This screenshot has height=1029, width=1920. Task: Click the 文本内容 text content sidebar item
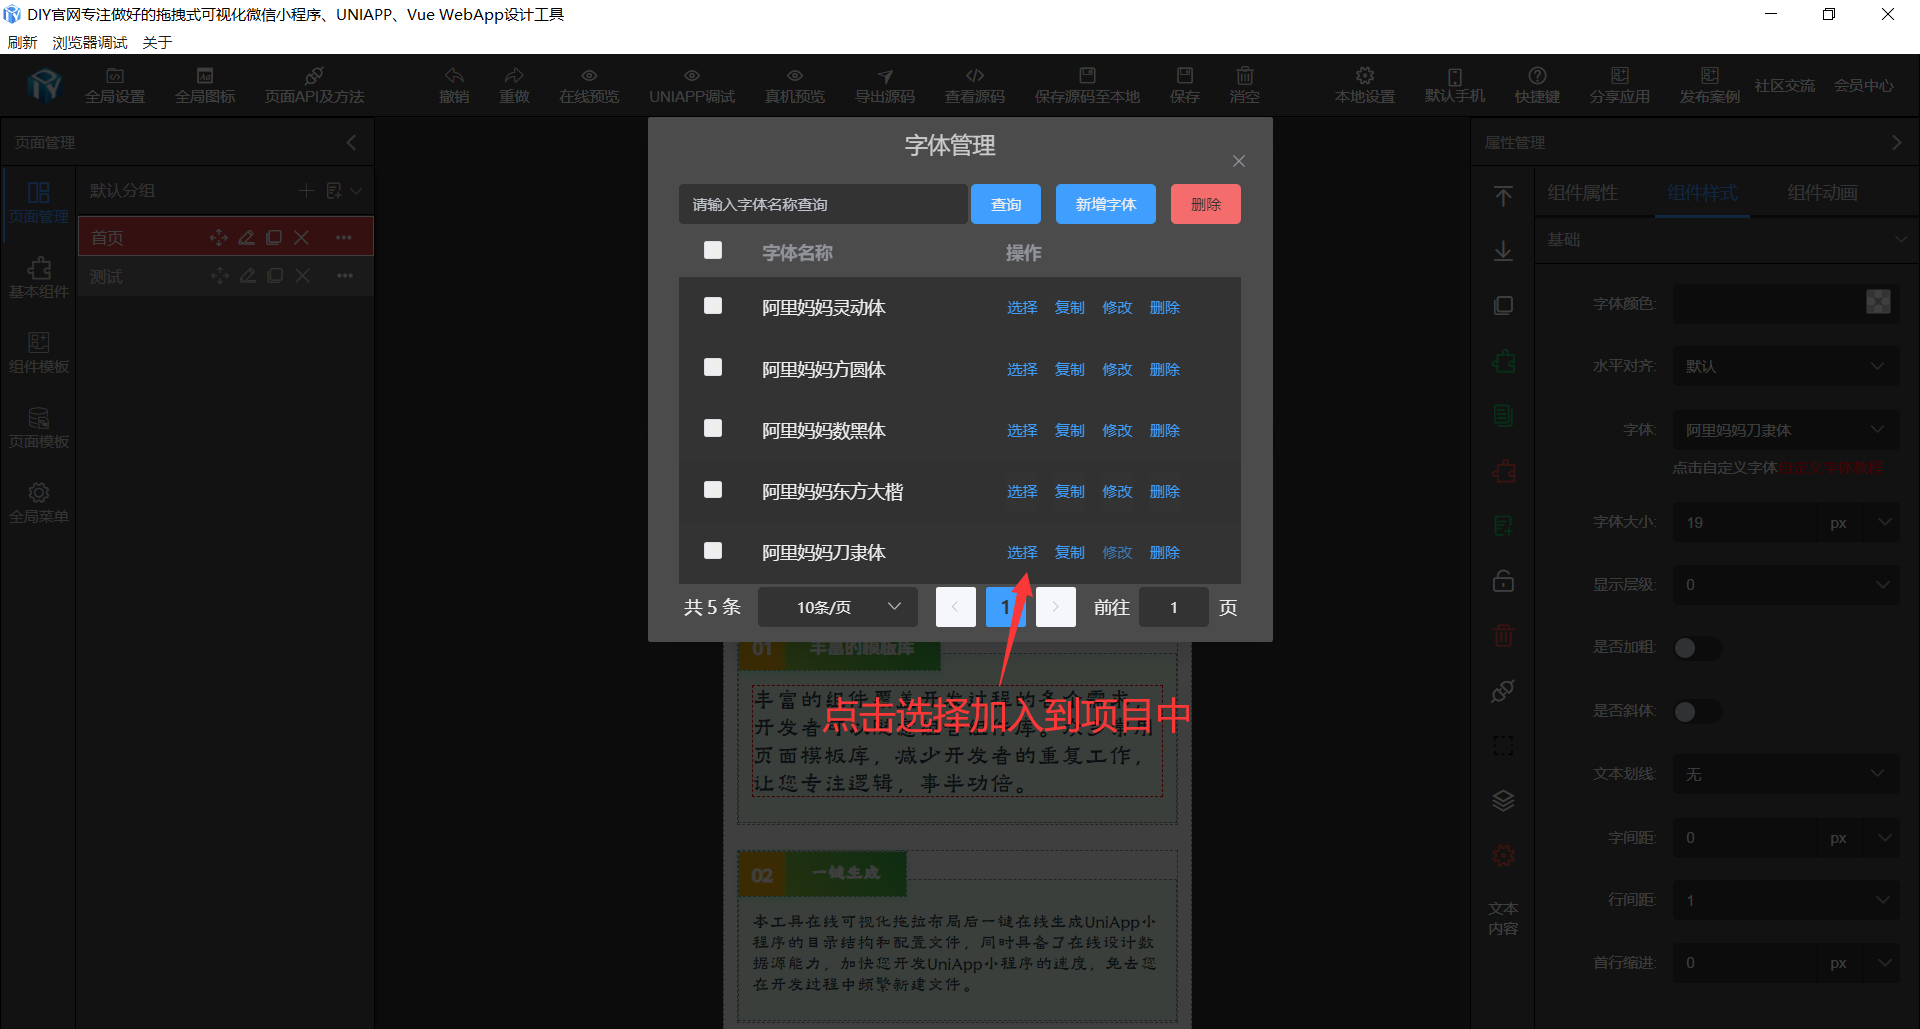(1503, 918)
